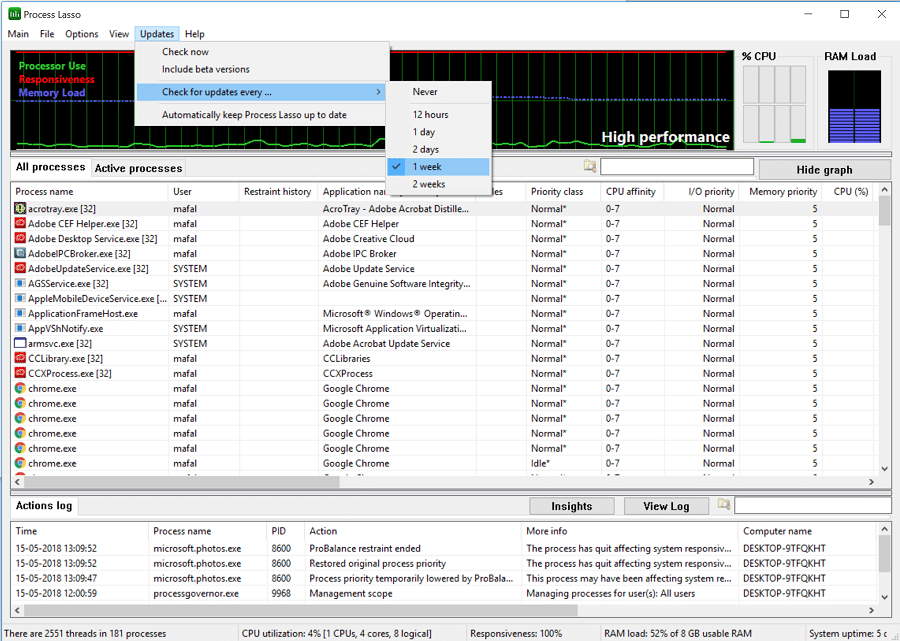Screen dimensions: 900x641
Task: Select the 'ProBalance restraint ended' log action
Action: pos(365,549)
